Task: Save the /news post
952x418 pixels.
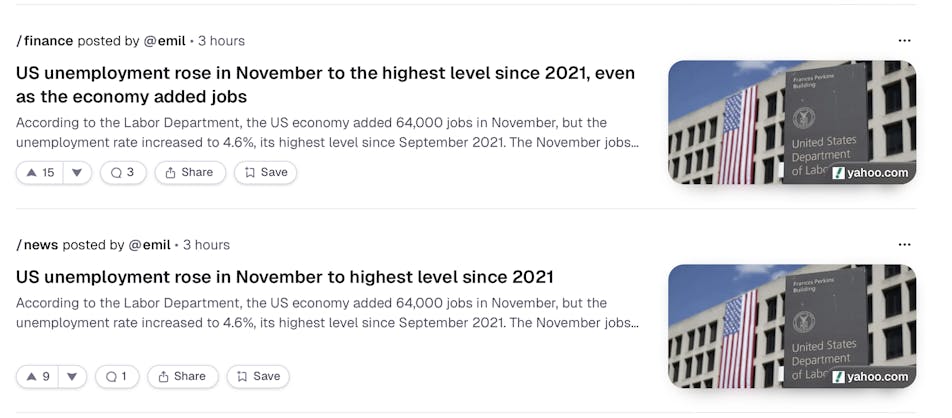Action: (258, 376)
